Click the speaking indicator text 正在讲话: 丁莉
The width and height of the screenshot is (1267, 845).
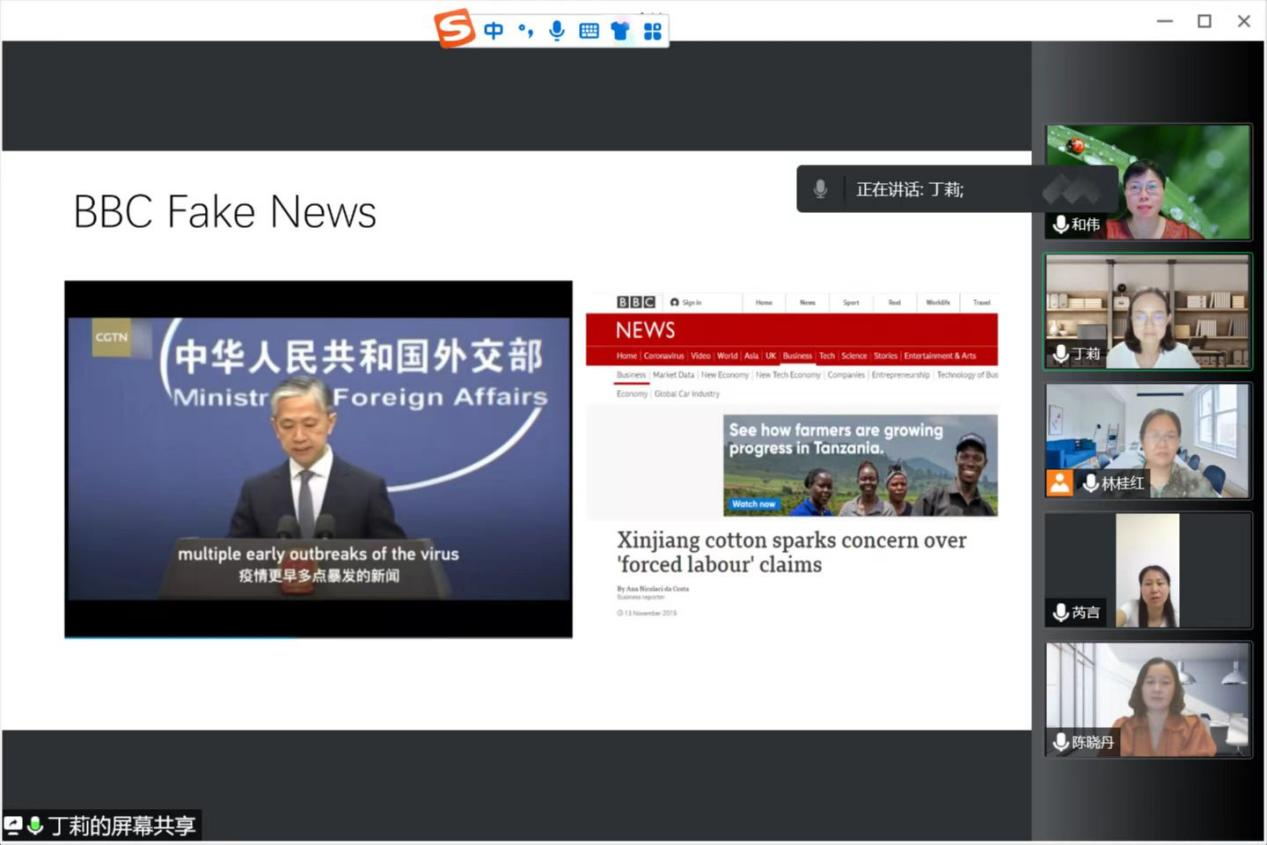coord(910,189)
